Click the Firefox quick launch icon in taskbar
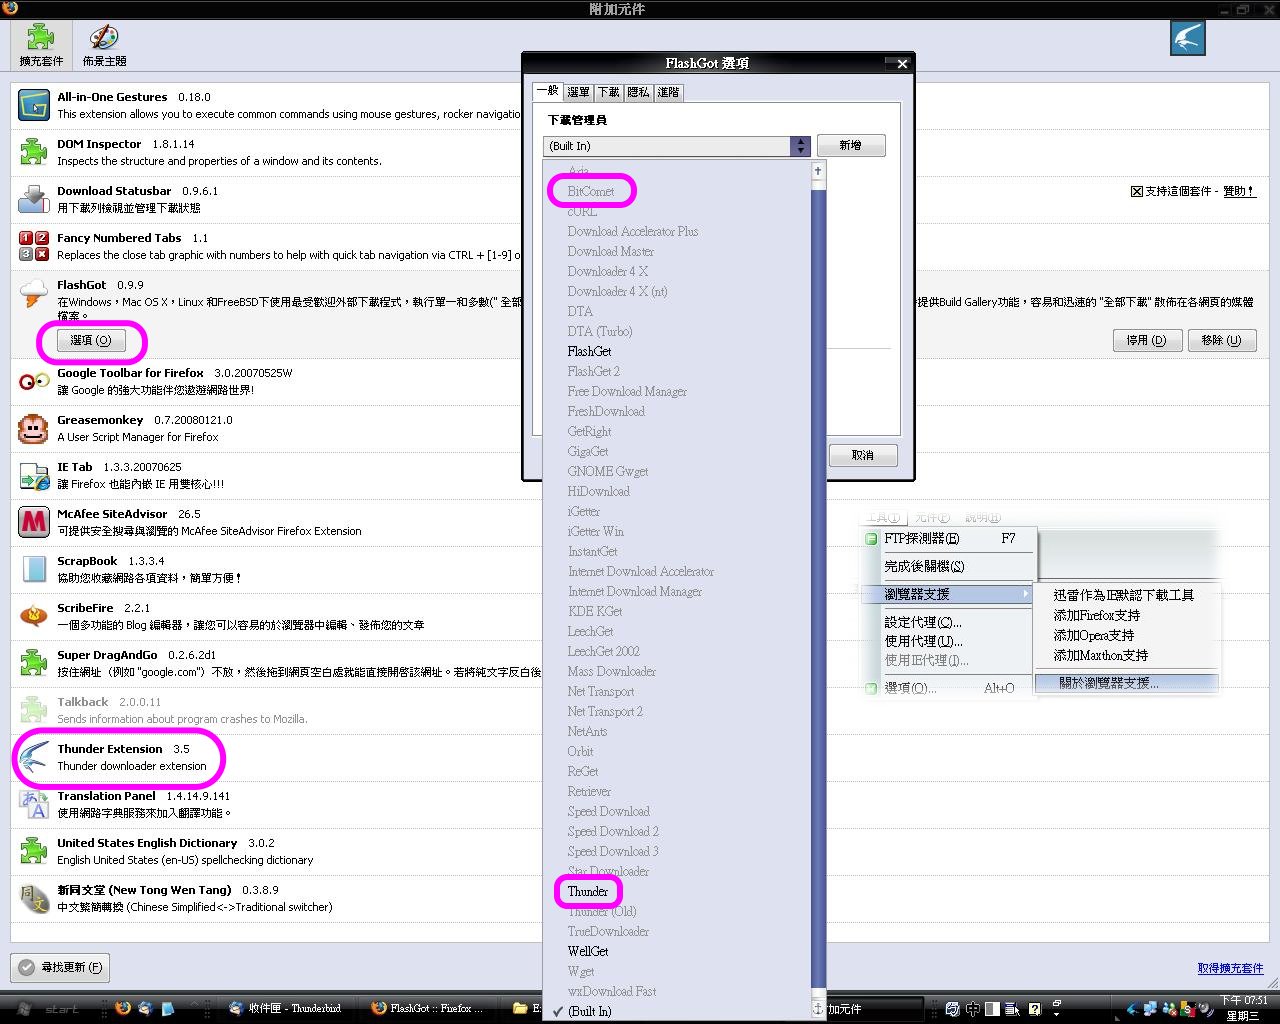1280x1024 pixels. click(123, 1008)
